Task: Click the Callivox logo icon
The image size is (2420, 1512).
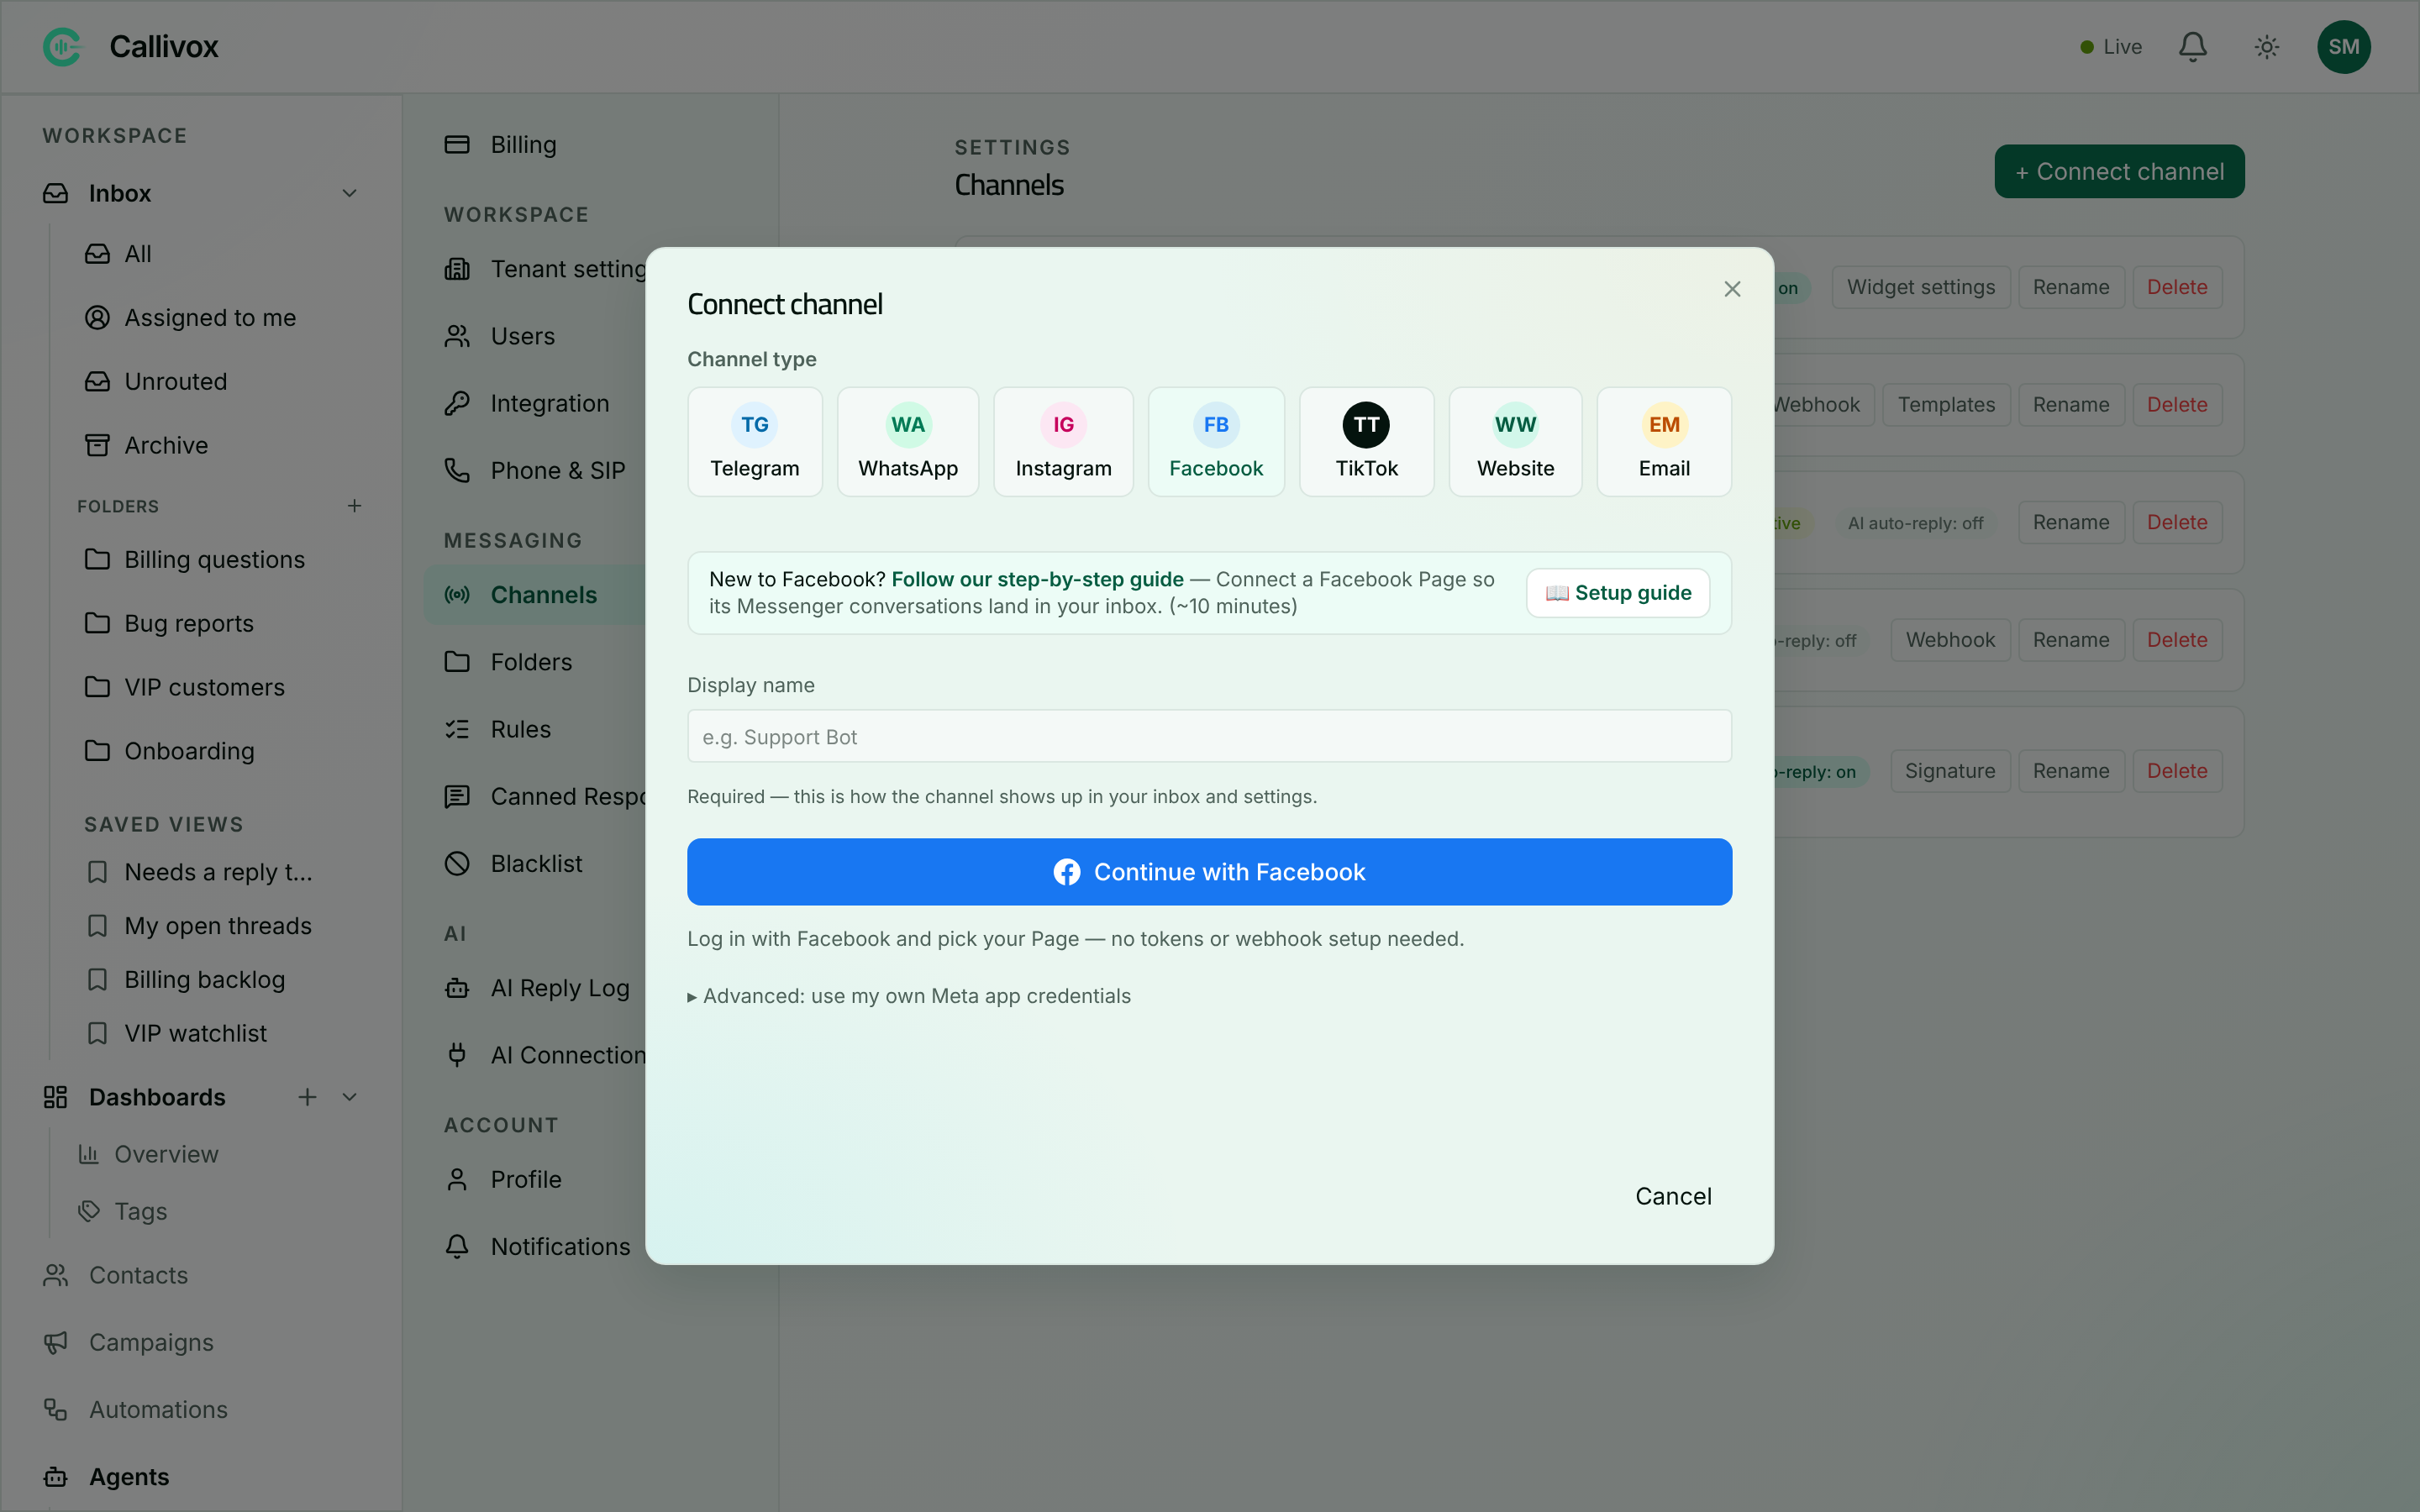Action: click(62, 47)
